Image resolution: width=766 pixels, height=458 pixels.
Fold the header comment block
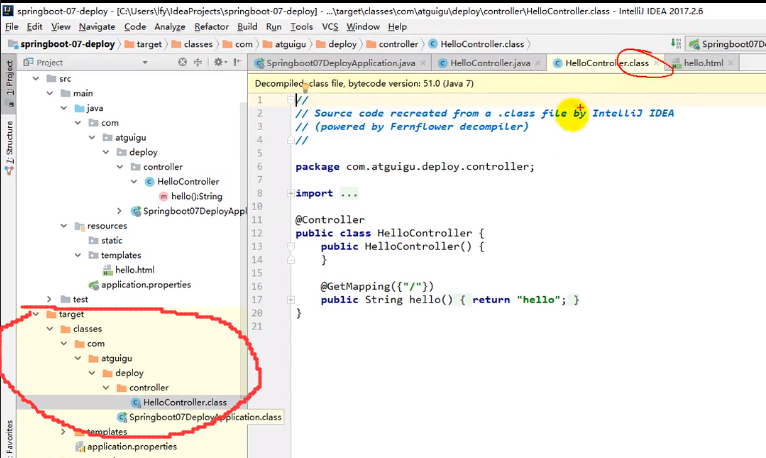coord(291,100)
